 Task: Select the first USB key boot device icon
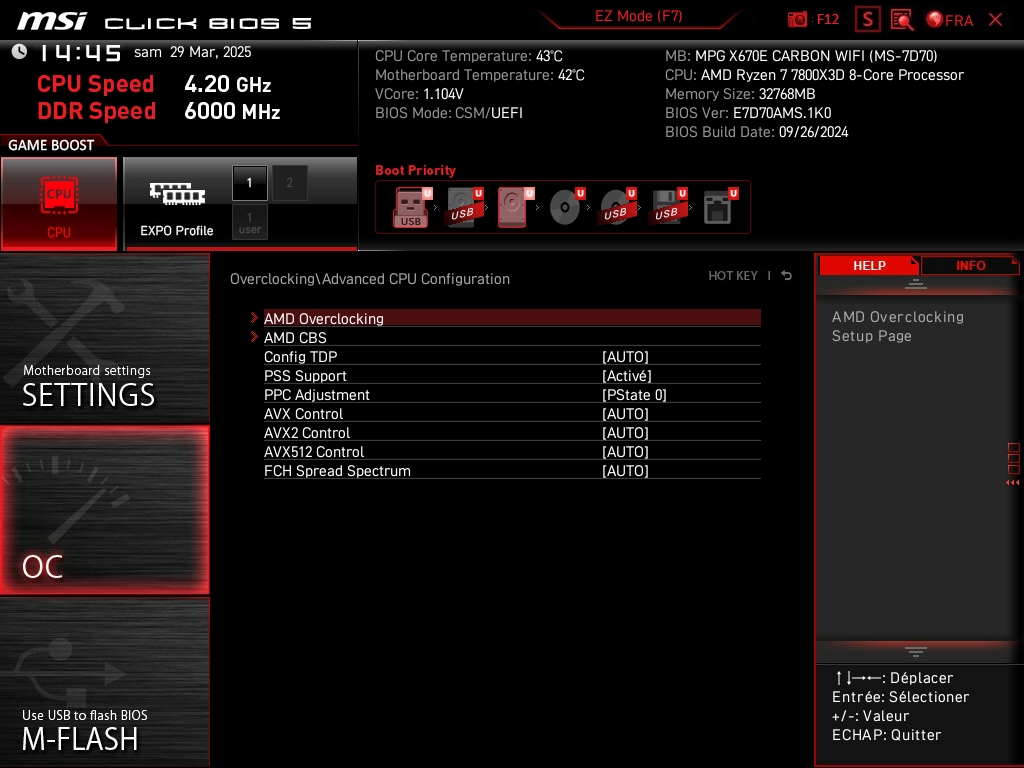(x=411, y=208)
